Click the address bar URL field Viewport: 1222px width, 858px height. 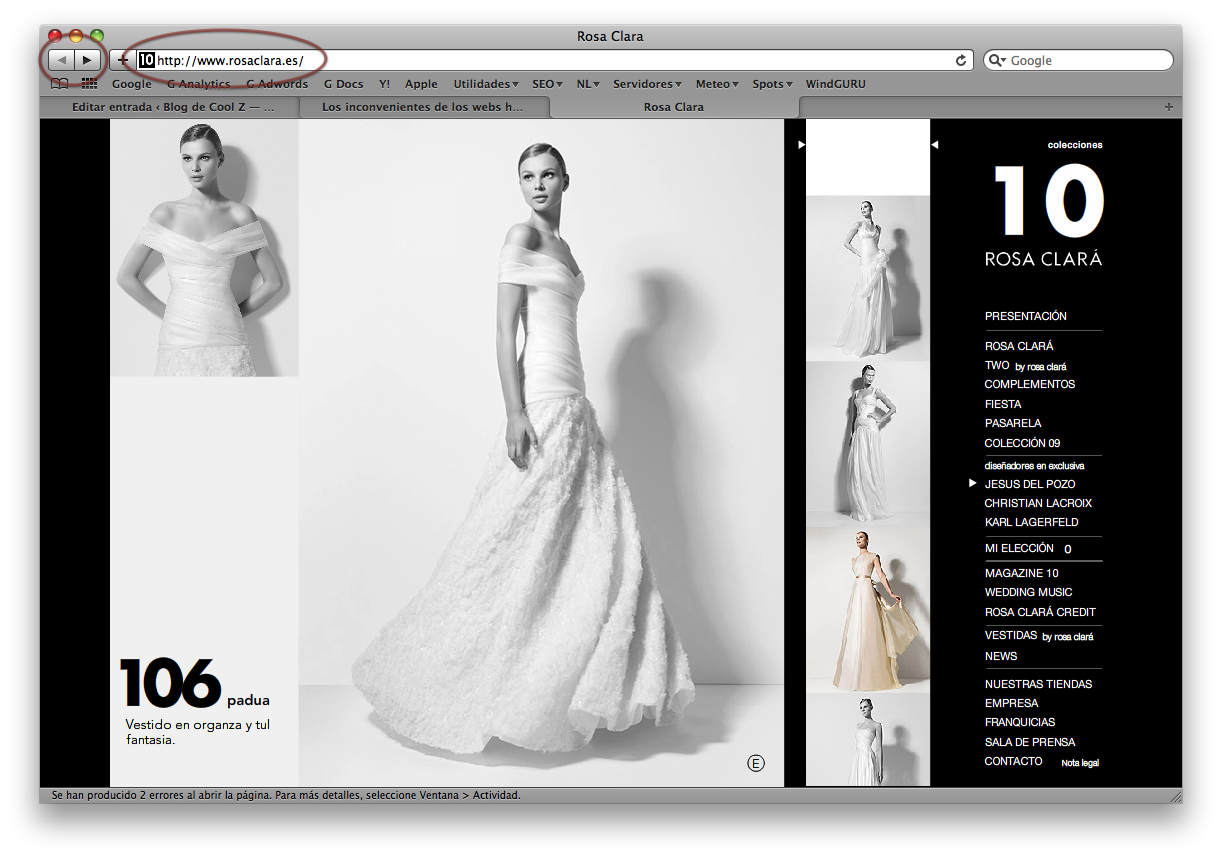555,60
